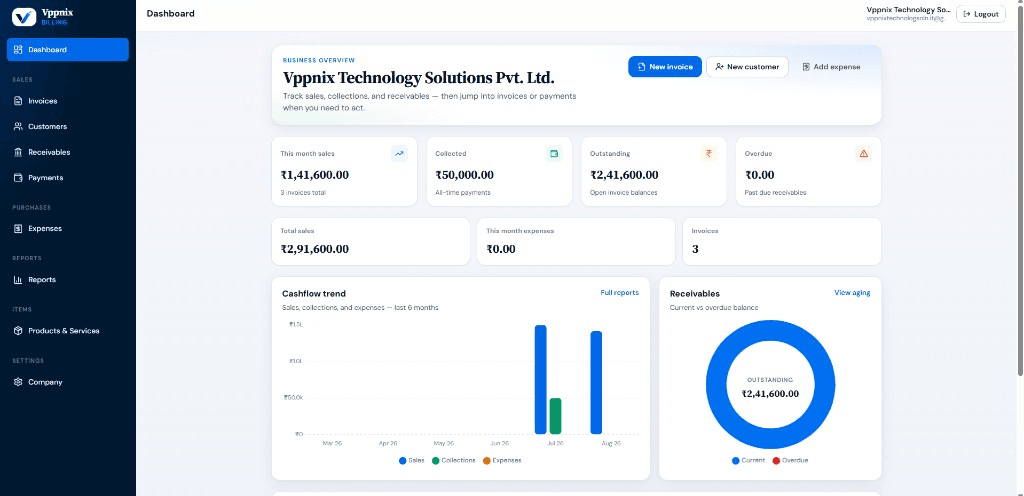Click the Expenses receipt icon
Screen dimensions: 1024x496
coord(18,228)
